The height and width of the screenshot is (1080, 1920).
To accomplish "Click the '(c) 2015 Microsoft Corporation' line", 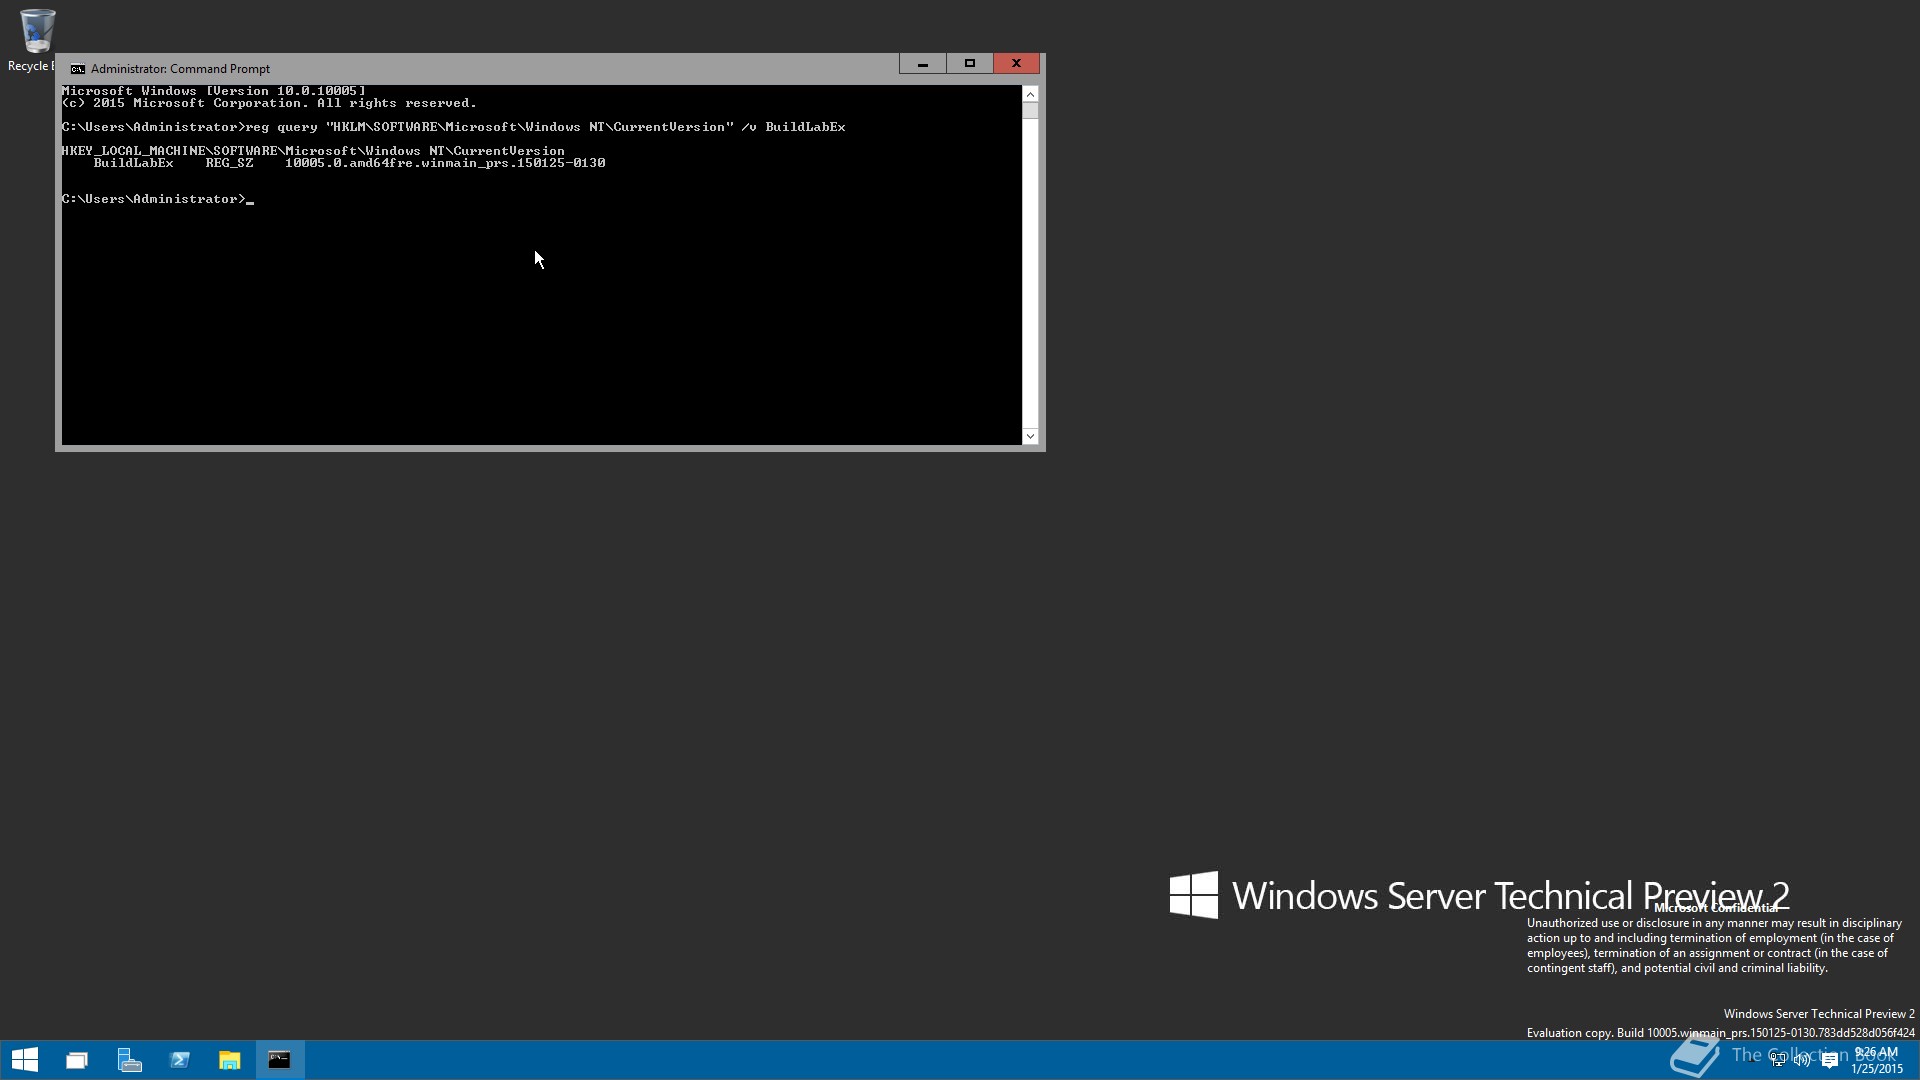I will coord(269,103).
